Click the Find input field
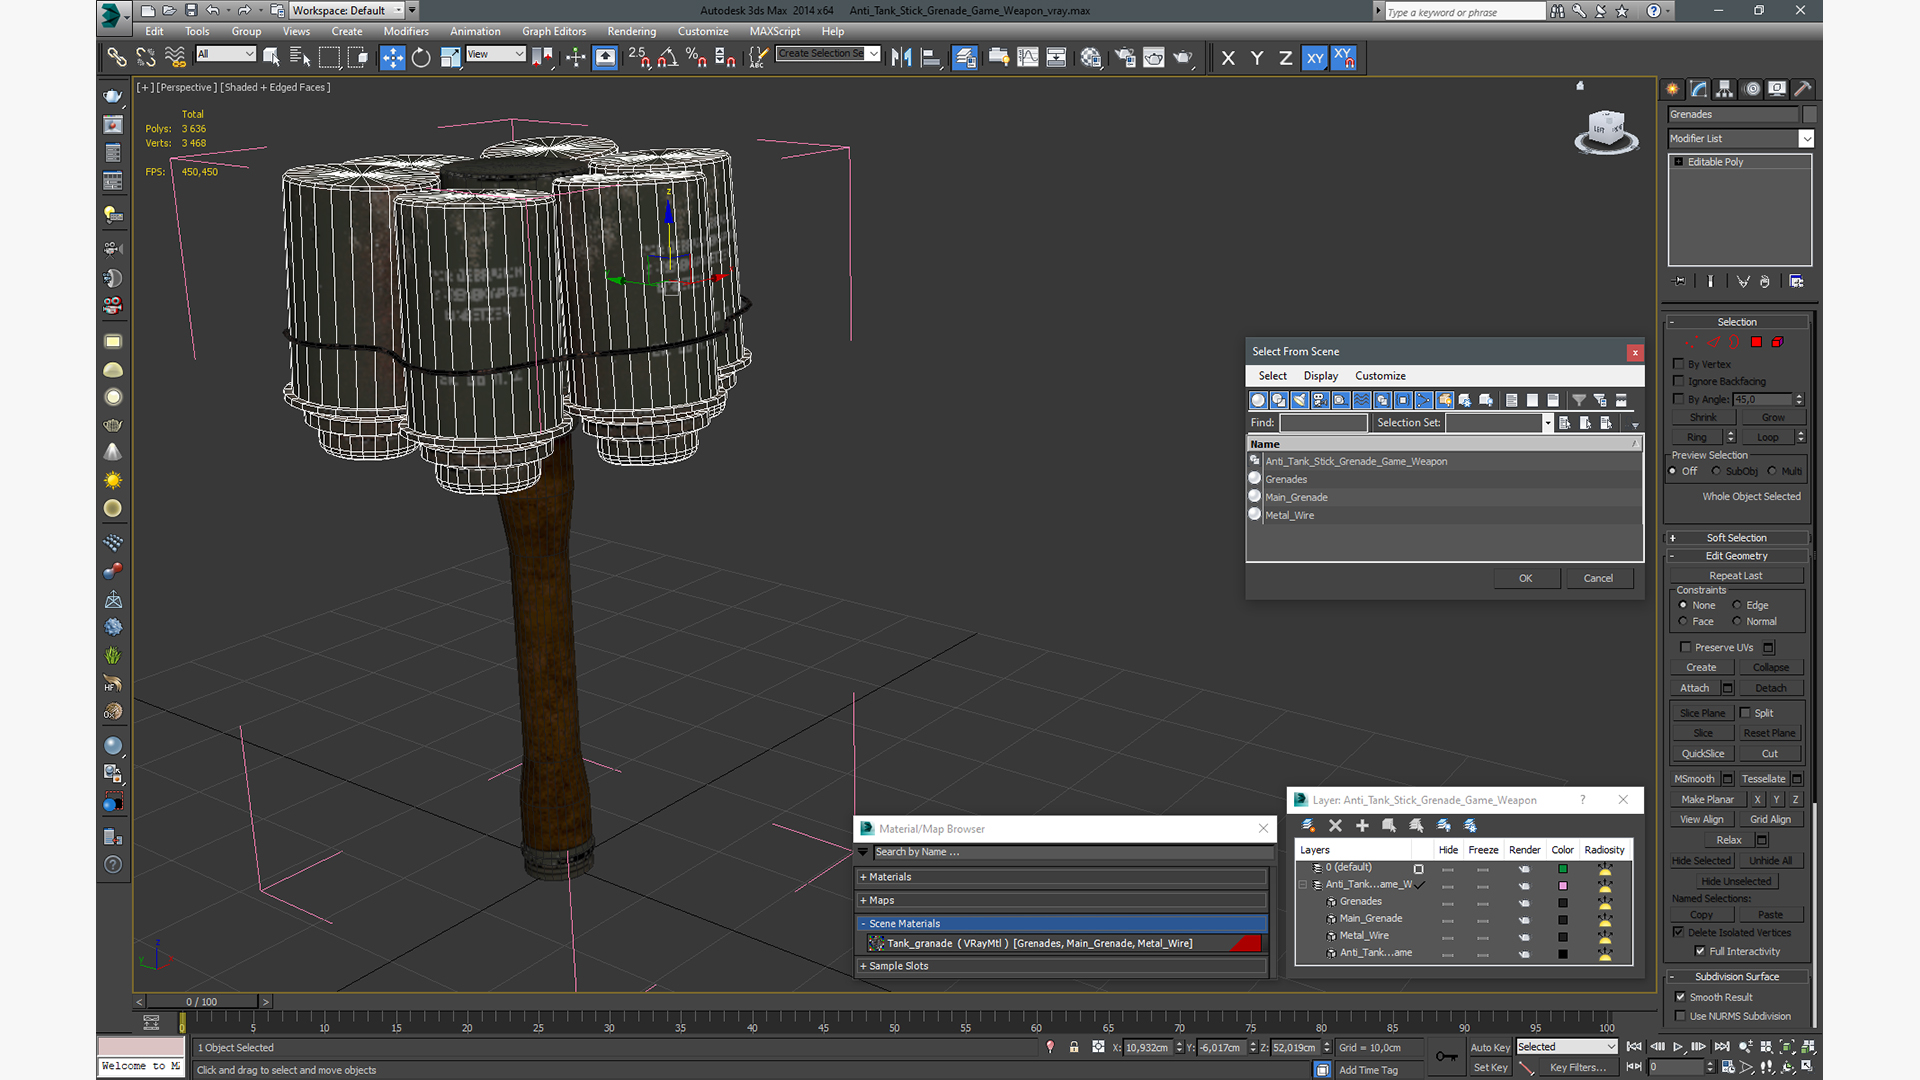The width and height of the screenshot is (1920, 1080). pos(1323,423)
